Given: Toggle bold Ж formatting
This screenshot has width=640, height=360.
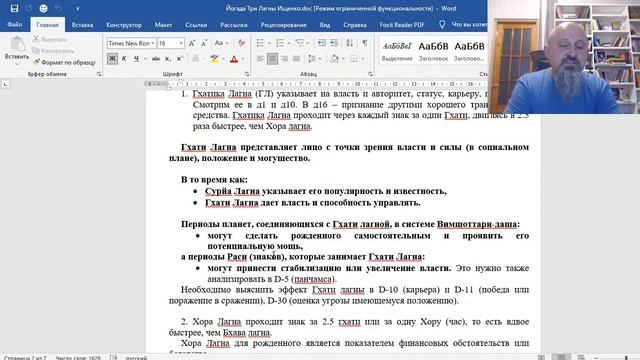Looking at the screenshot, I should (x=112, y=59).
